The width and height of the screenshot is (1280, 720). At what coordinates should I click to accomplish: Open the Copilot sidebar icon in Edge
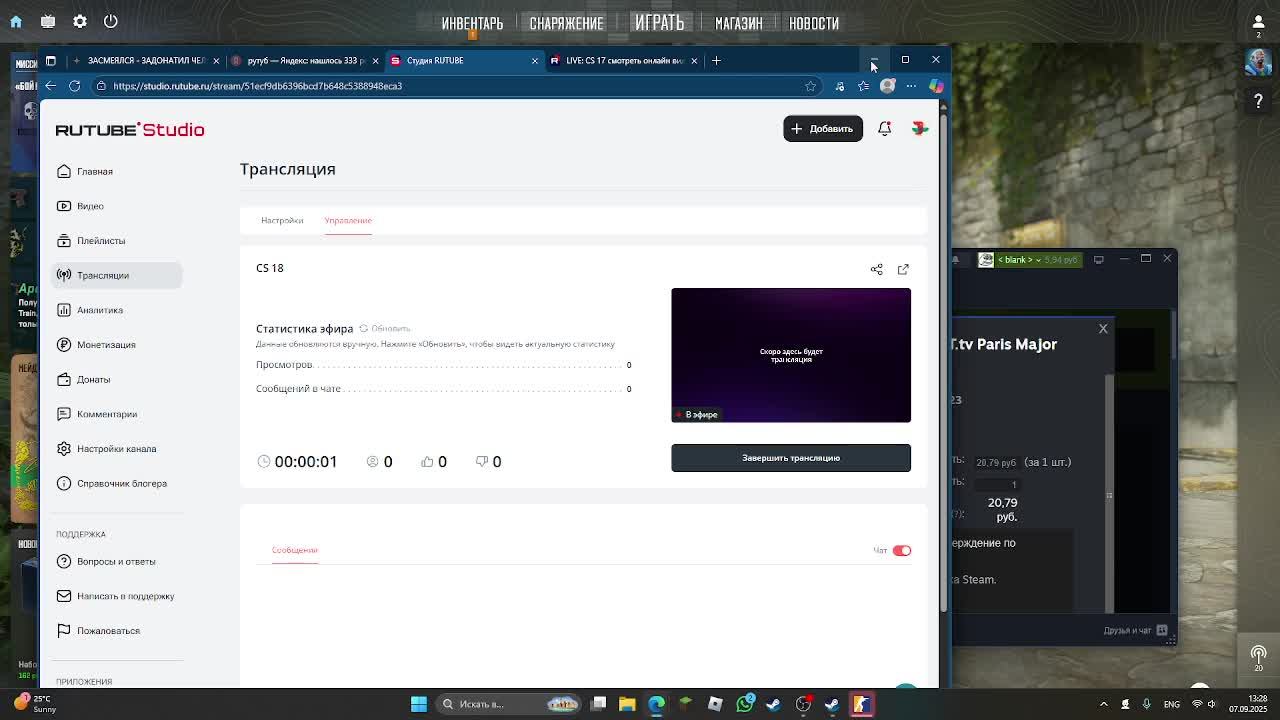tap(936, 86)
